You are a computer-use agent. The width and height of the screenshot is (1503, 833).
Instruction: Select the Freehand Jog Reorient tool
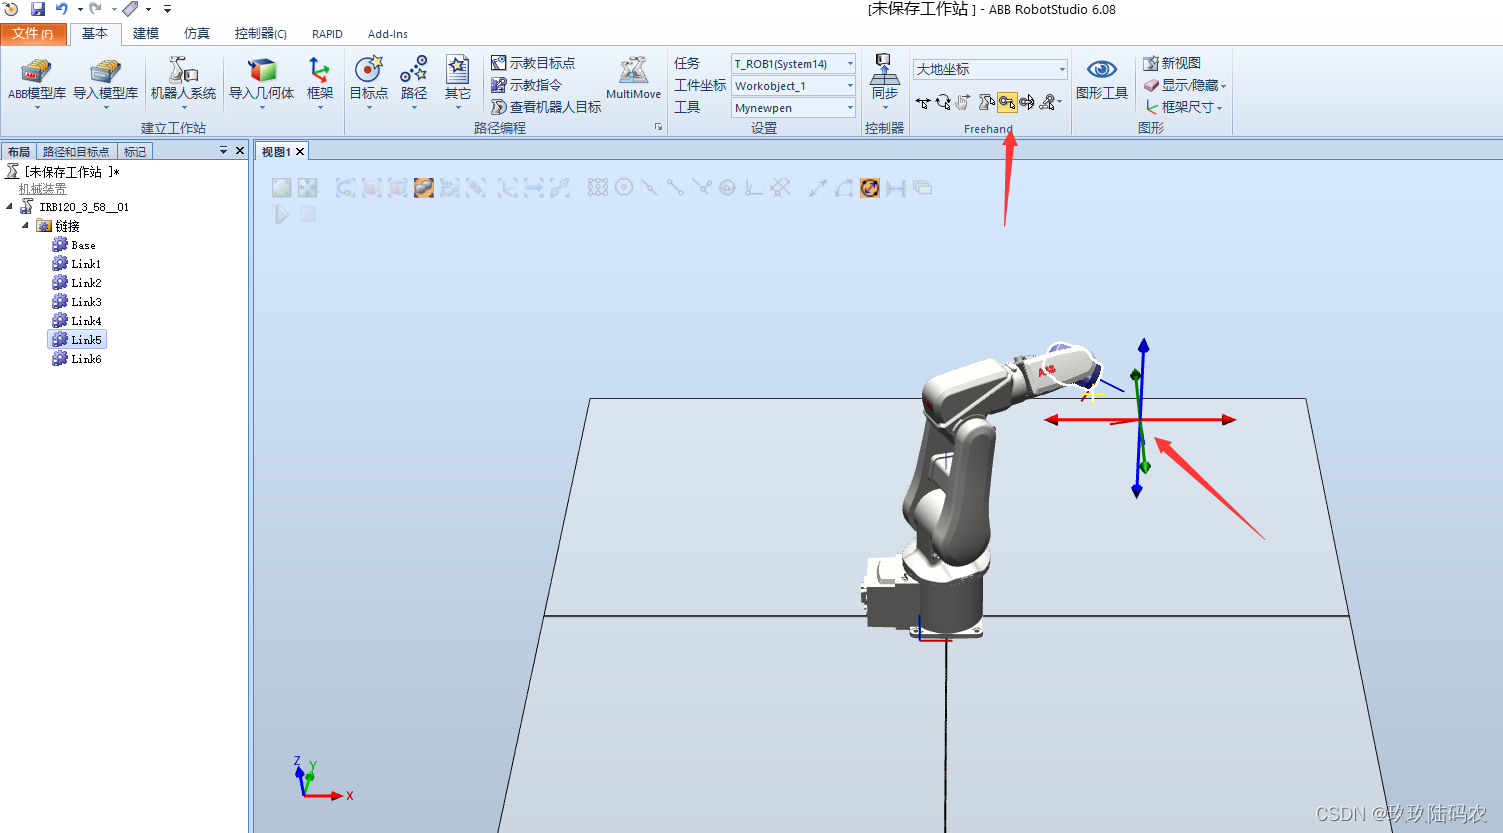(x=1027, y=102)
